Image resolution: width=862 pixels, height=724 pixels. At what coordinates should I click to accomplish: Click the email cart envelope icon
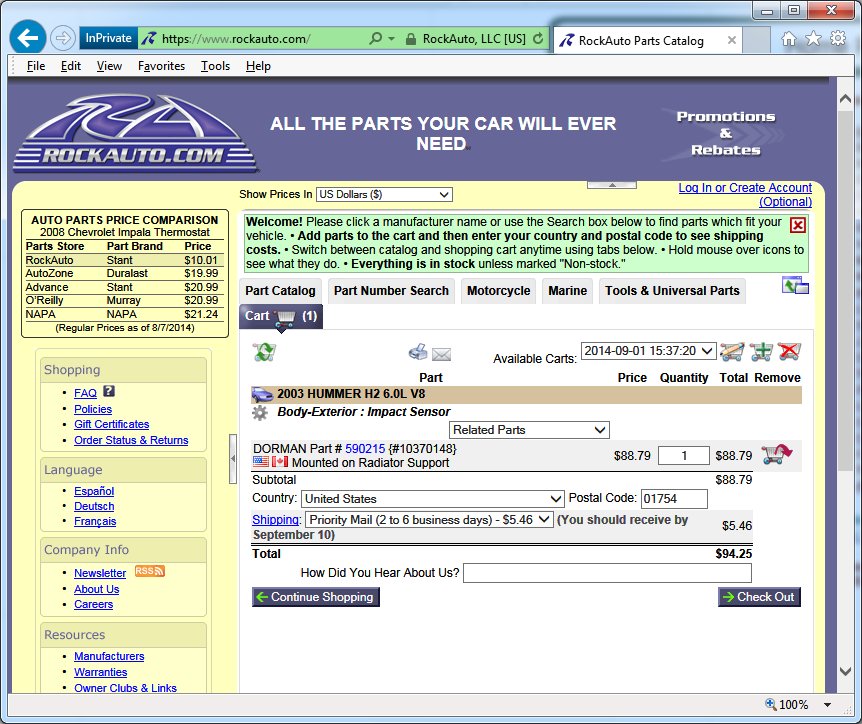click(441, 355)
